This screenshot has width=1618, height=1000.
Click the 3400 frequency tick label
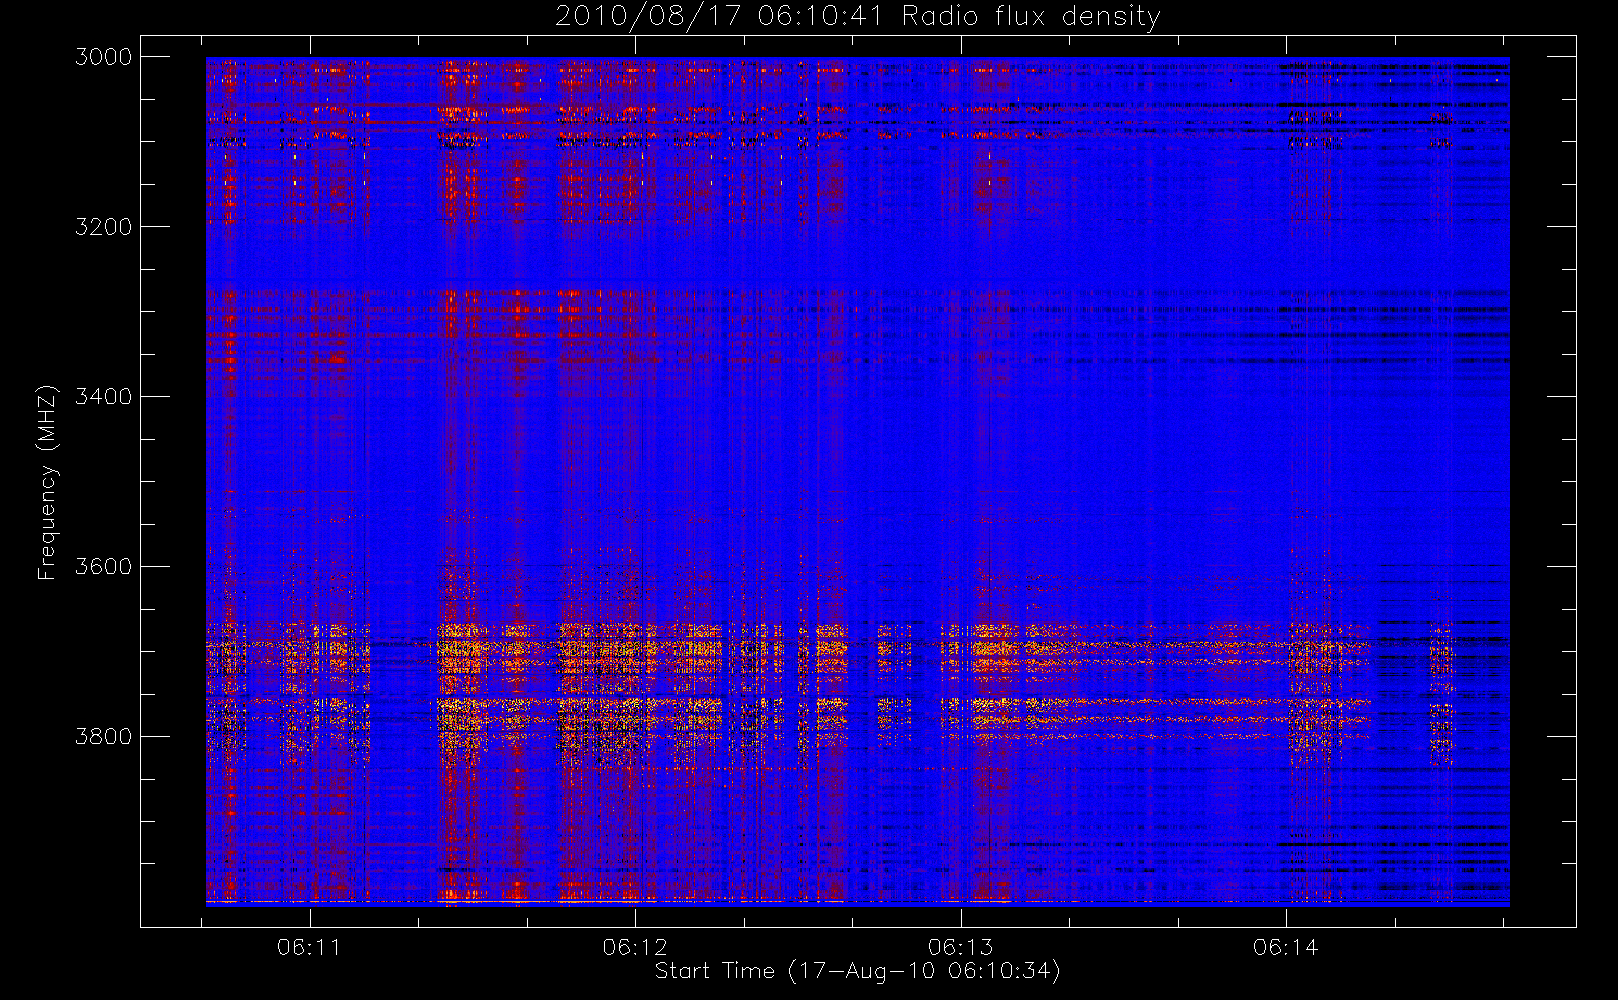104,397
